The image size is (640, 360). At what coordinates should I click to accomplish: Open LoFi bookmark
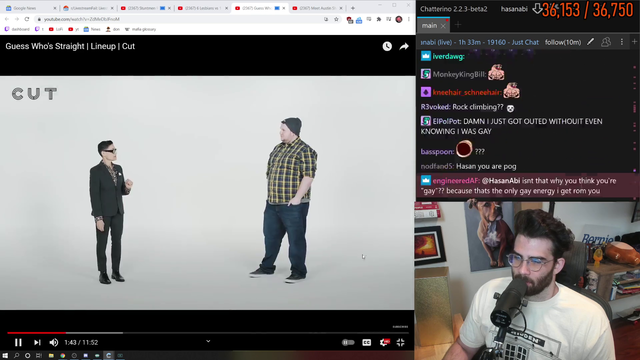point(56,29)
